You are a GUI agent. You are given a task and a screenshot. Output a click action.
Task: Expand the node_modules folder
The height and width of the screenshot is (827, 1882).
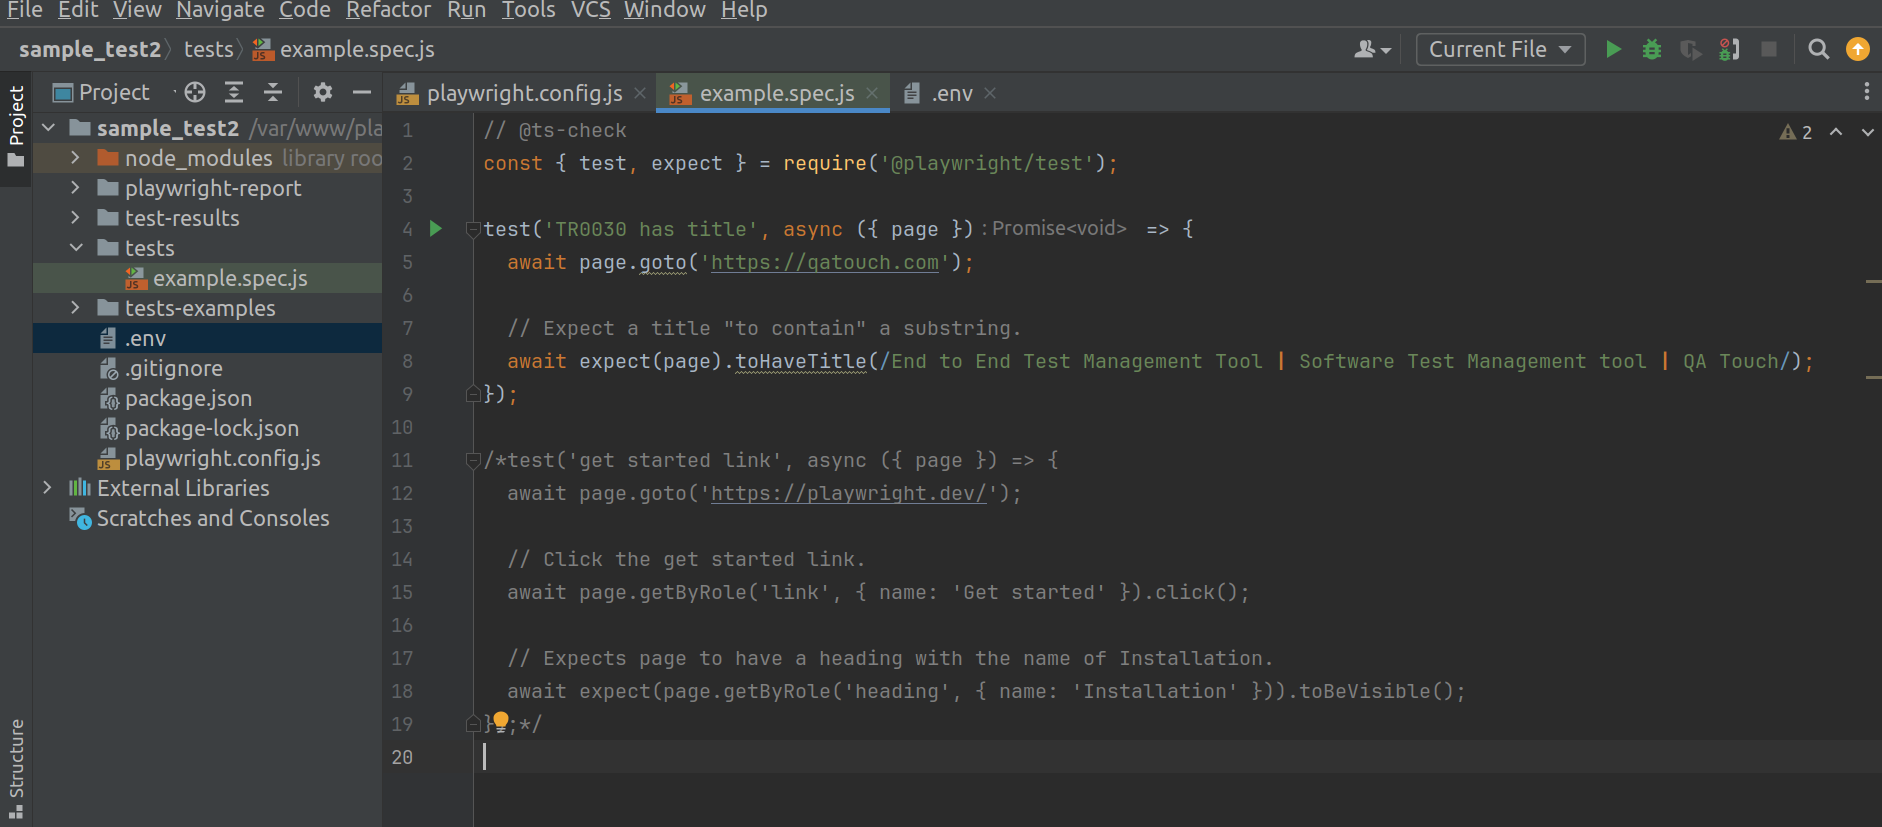click(76, 158)
